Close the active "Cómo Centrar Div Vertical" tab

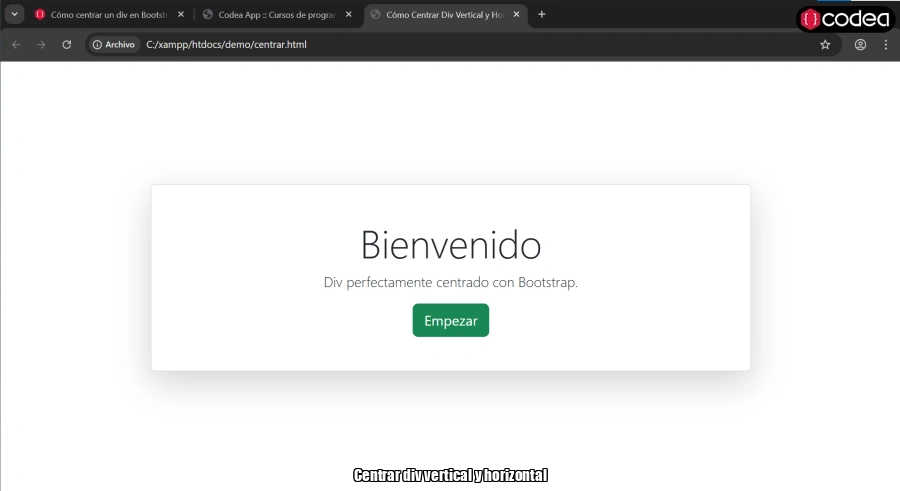[517, 15]
